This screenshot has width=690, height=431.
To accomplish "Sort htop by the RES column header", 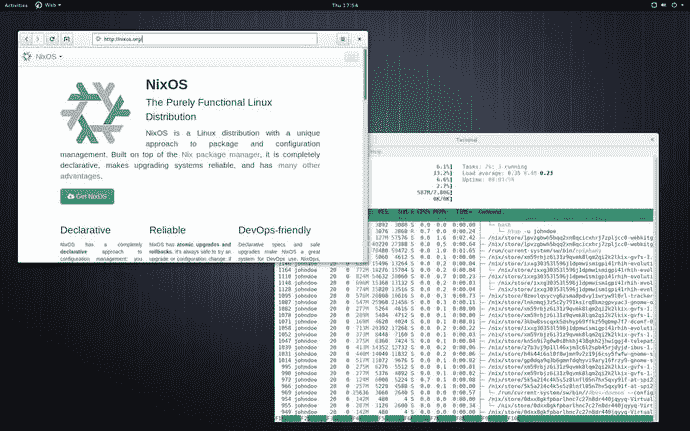I will (x=384, y=212).
